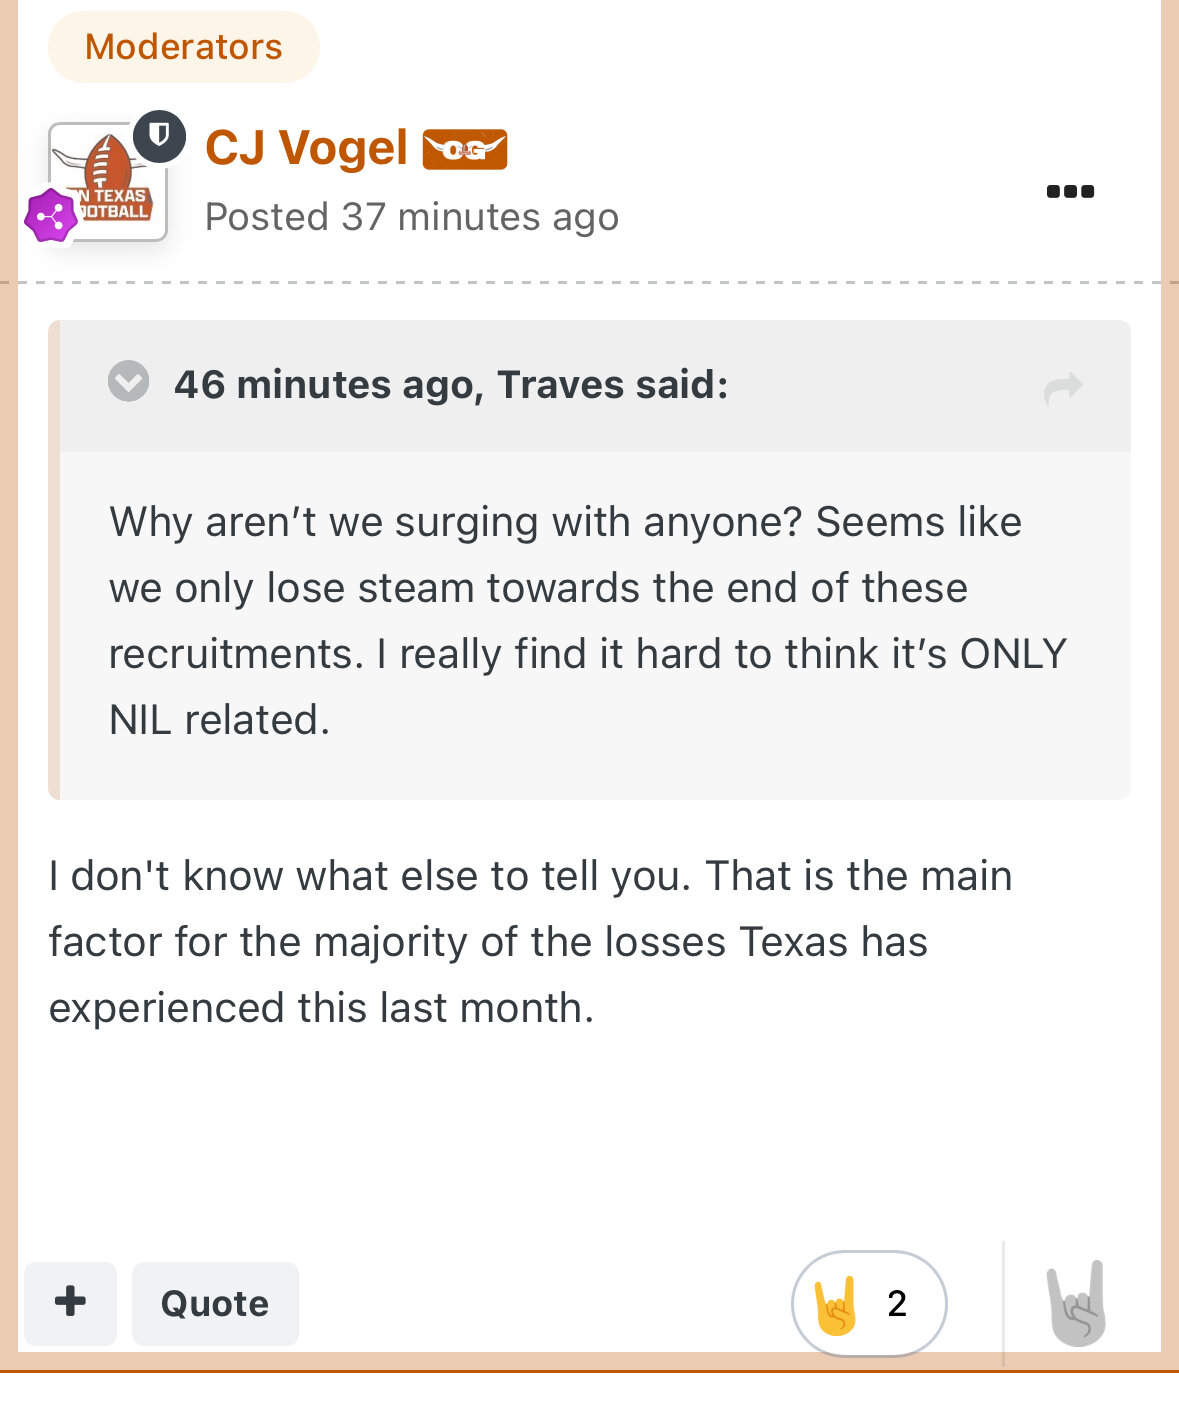The height and width of the screenshot is (1408, 1179).
Task: View who reacted via count 2
Action: pyautogui.click(x=897, y=1304)
